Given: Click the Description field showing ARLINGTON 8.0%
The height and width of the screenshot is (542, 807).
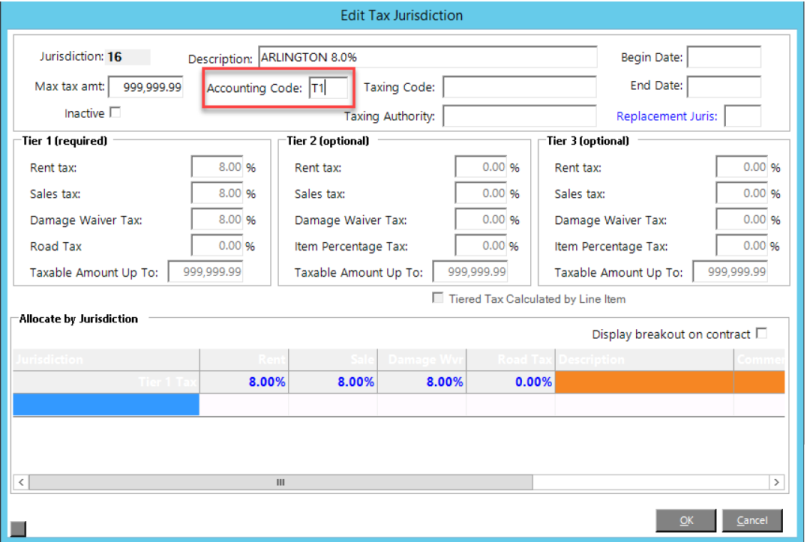Looking at the screenshot, I should tap(428, 57).
